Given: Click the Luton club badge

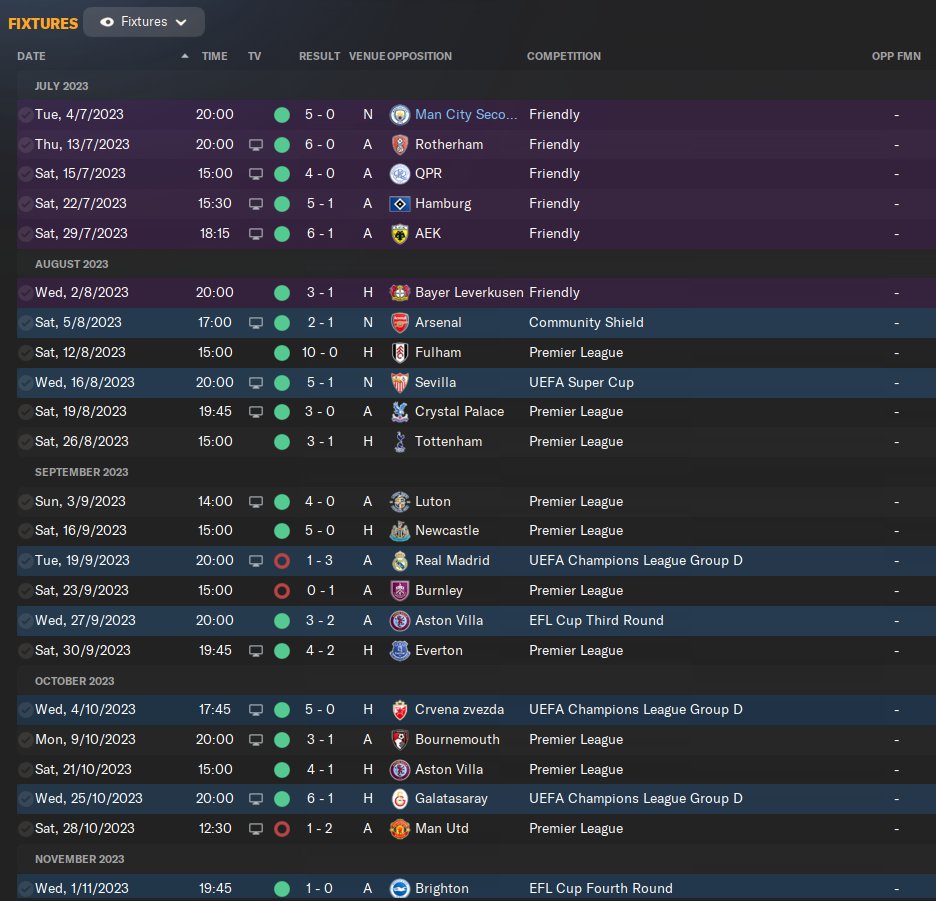Looking at the screenshot, I should [399, 502].
